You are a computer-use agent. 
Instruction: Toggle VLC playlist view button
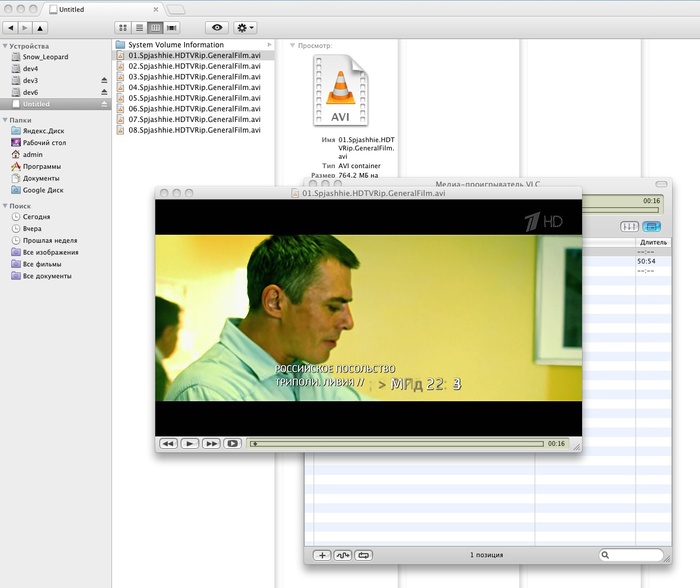651,226
